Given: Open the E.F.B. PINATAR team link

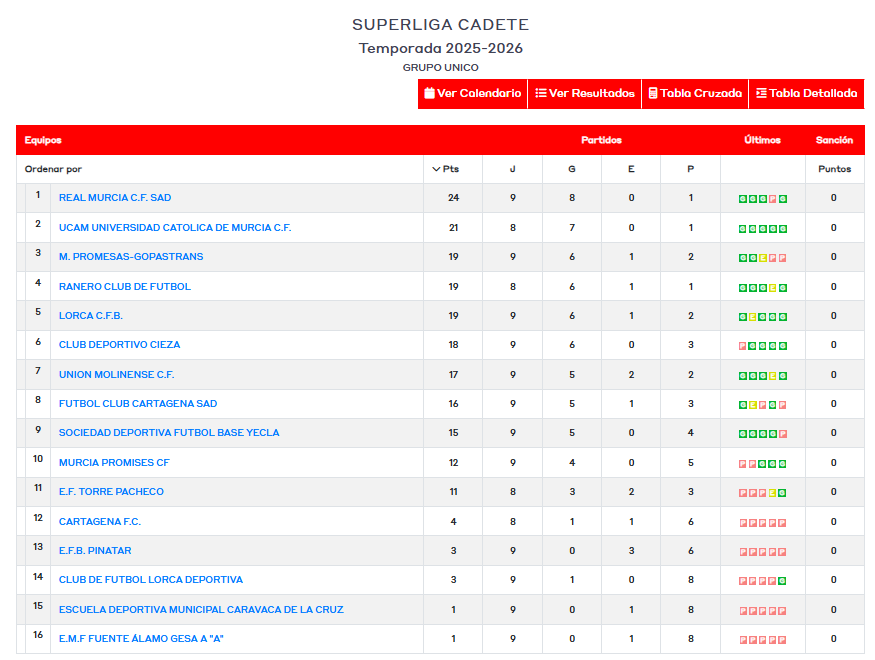Looking at the screenshot, I should pyautogui.click(x=95, y=551).
